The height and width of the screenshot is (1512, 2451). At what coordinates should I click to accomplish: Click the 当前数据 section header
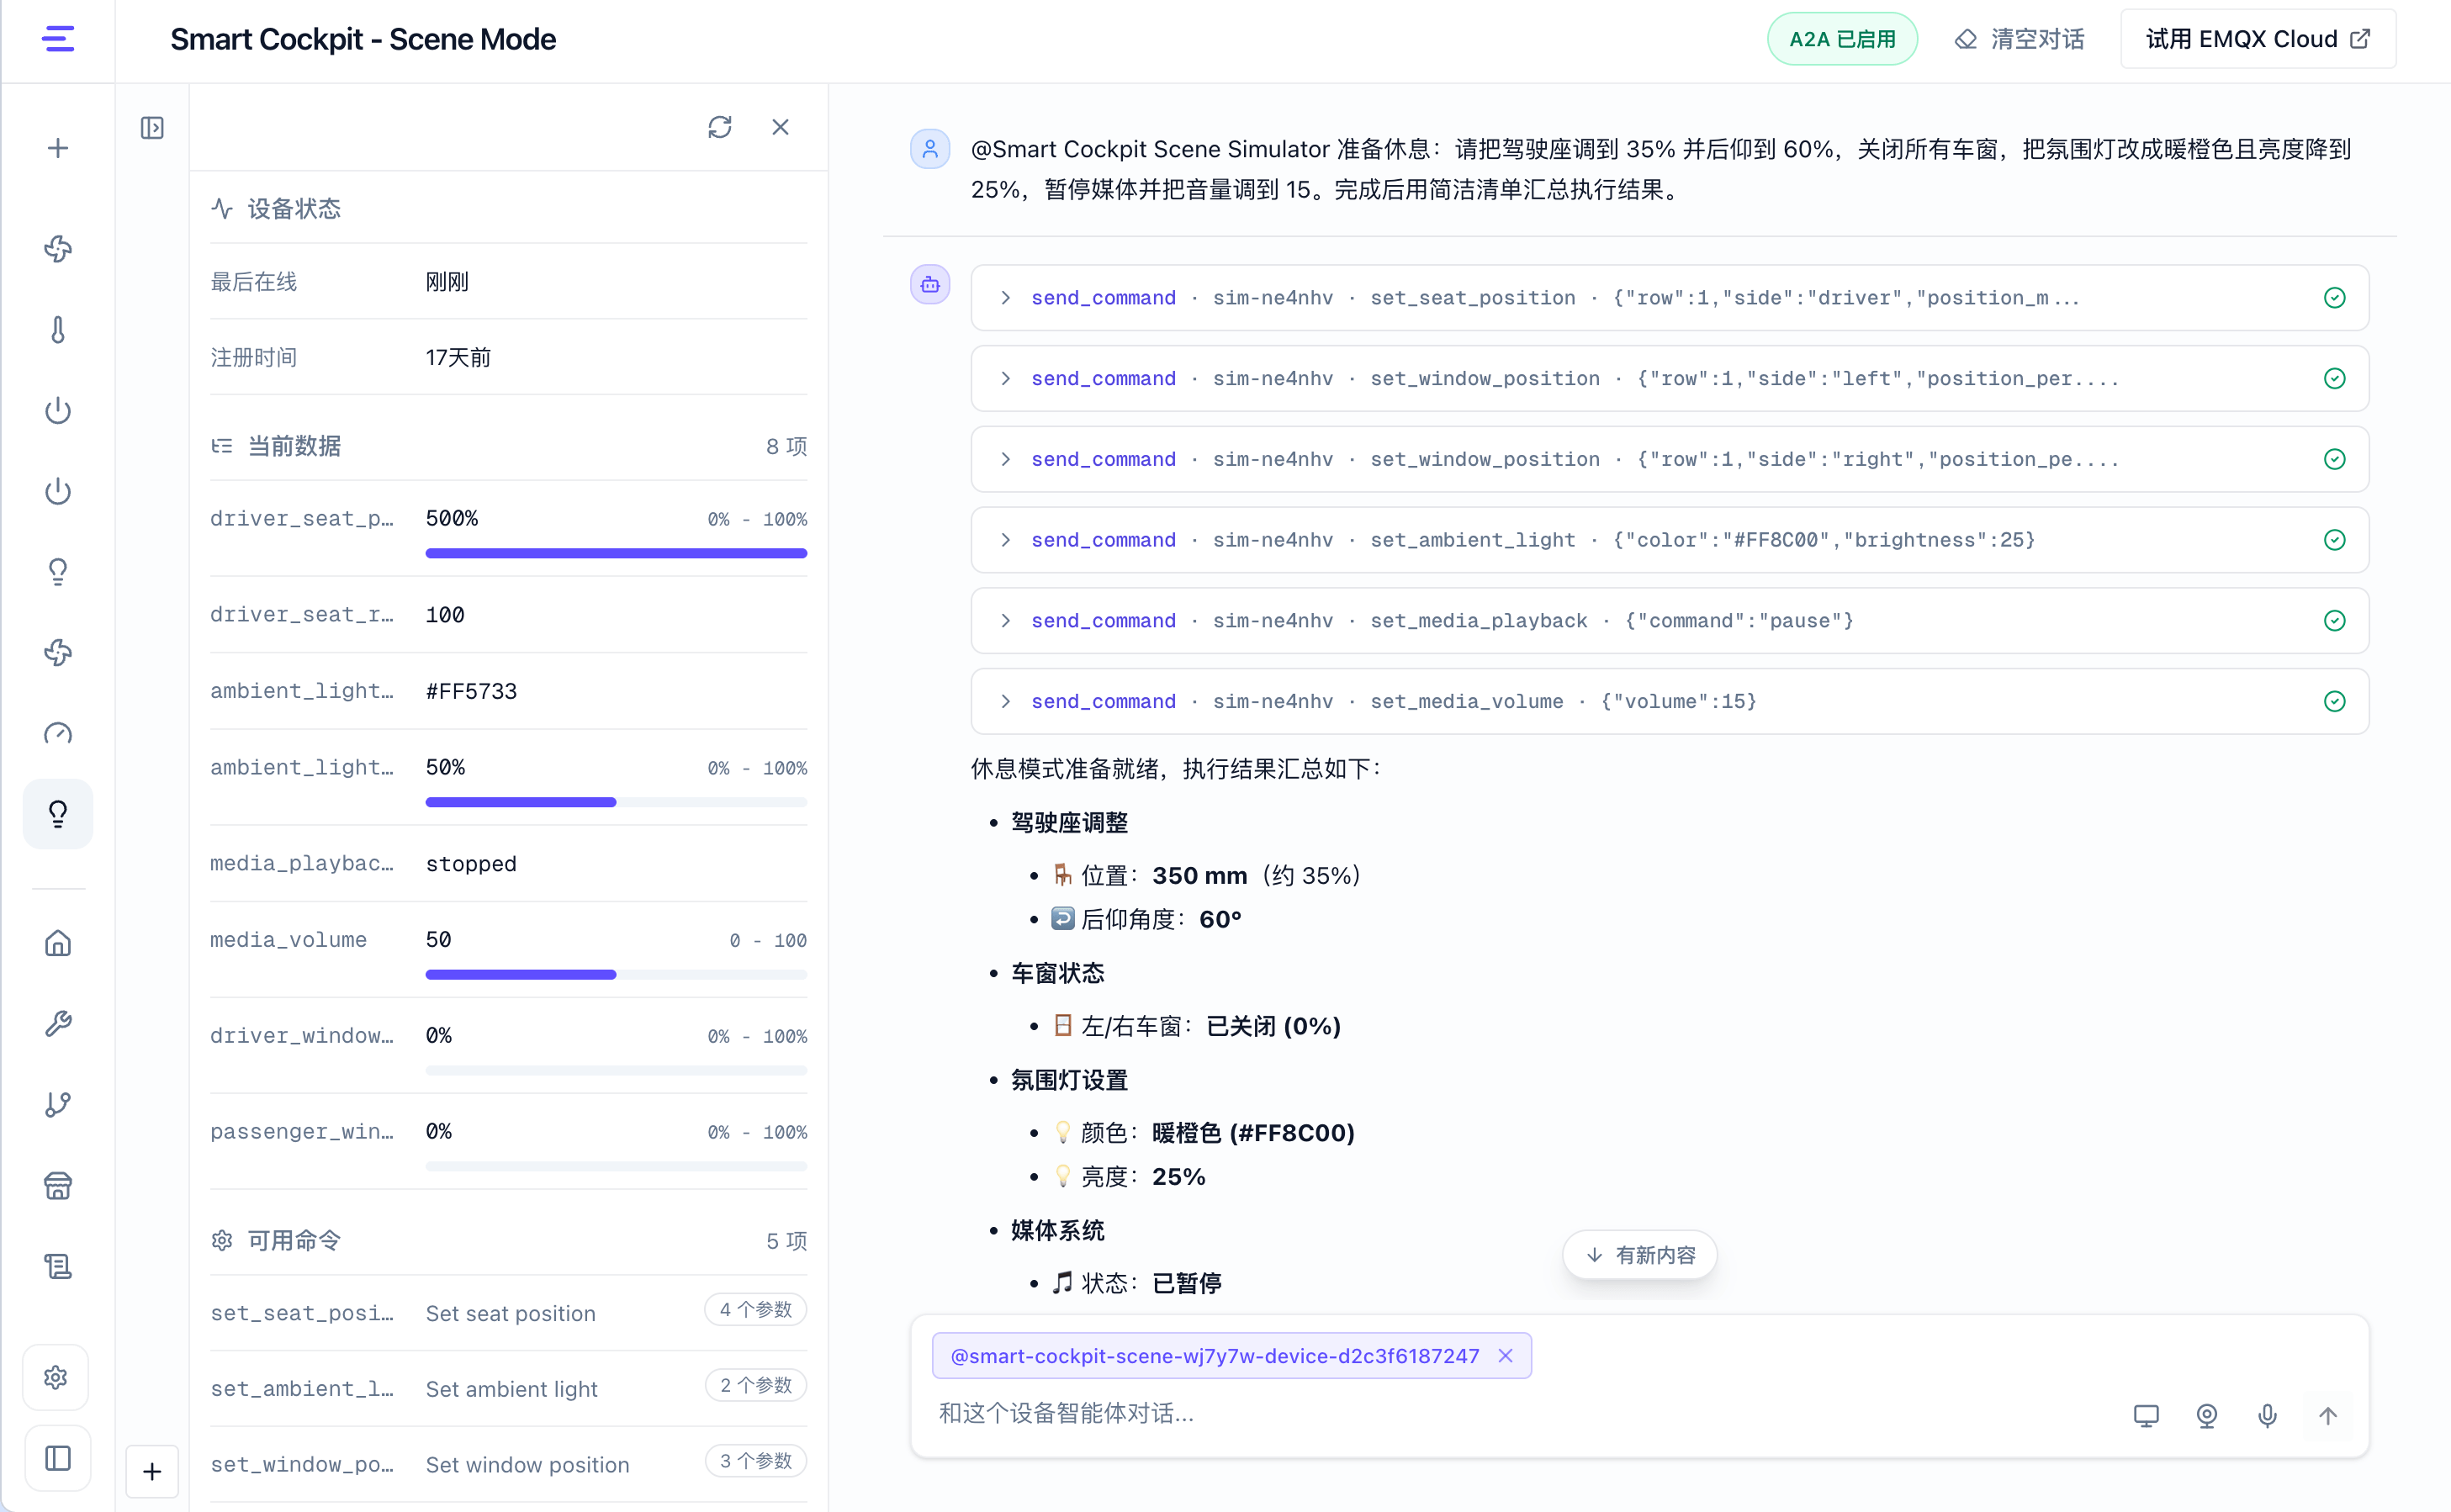click(276, 446)
